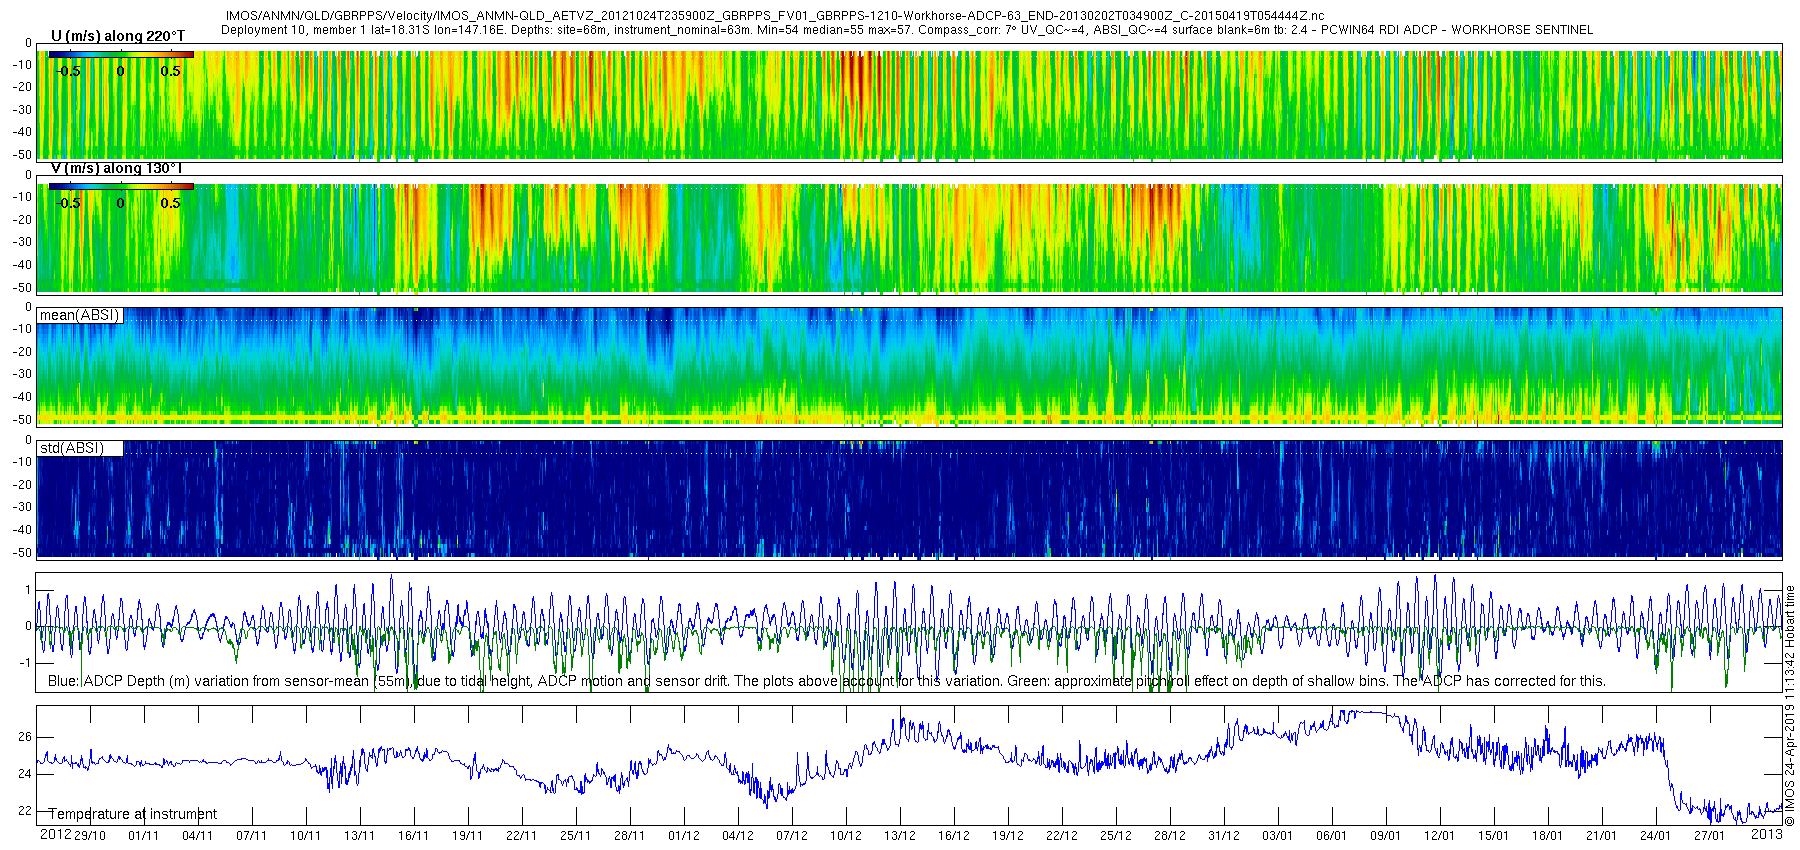Viewport: 1800px width, 850px height.
Task: Click the ADCP depth variation caption text
Action: point(826,681)
